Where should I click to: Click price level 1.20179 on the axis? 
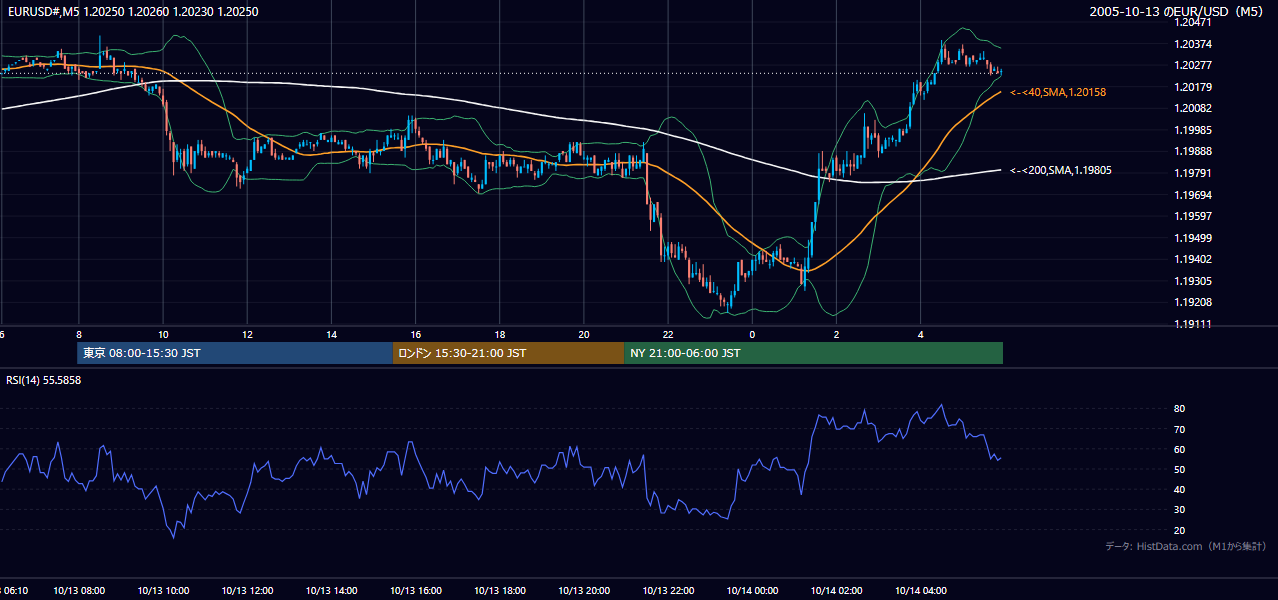point(1193,87)
